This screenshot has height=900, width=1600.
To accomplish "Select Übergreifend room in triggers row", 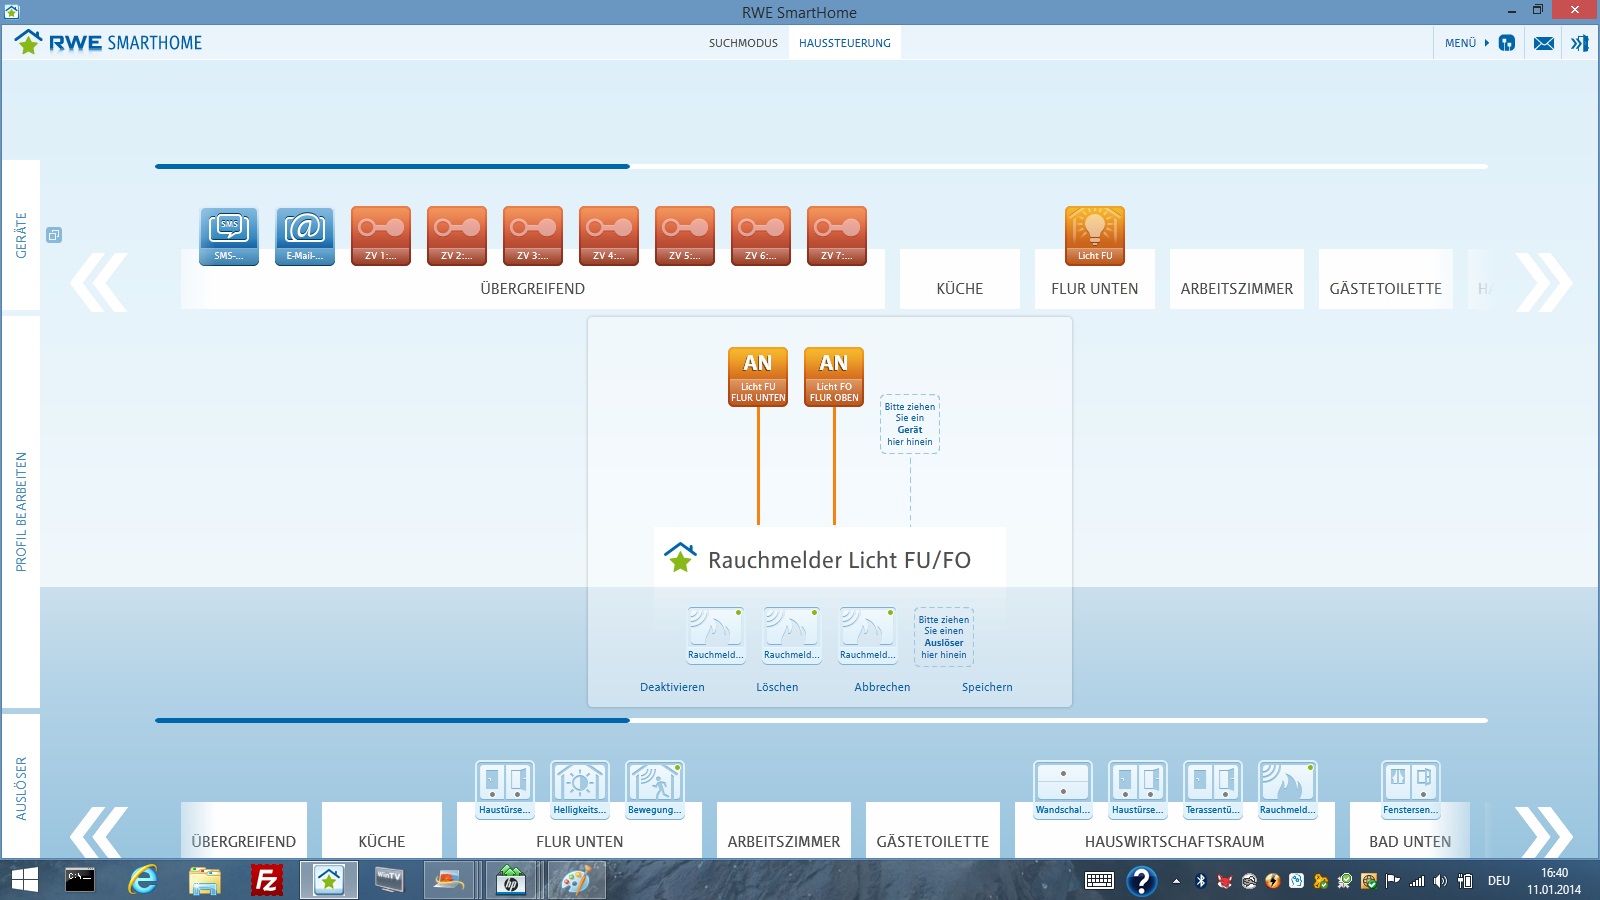I will pyautogui.click(x=244, y=830).
